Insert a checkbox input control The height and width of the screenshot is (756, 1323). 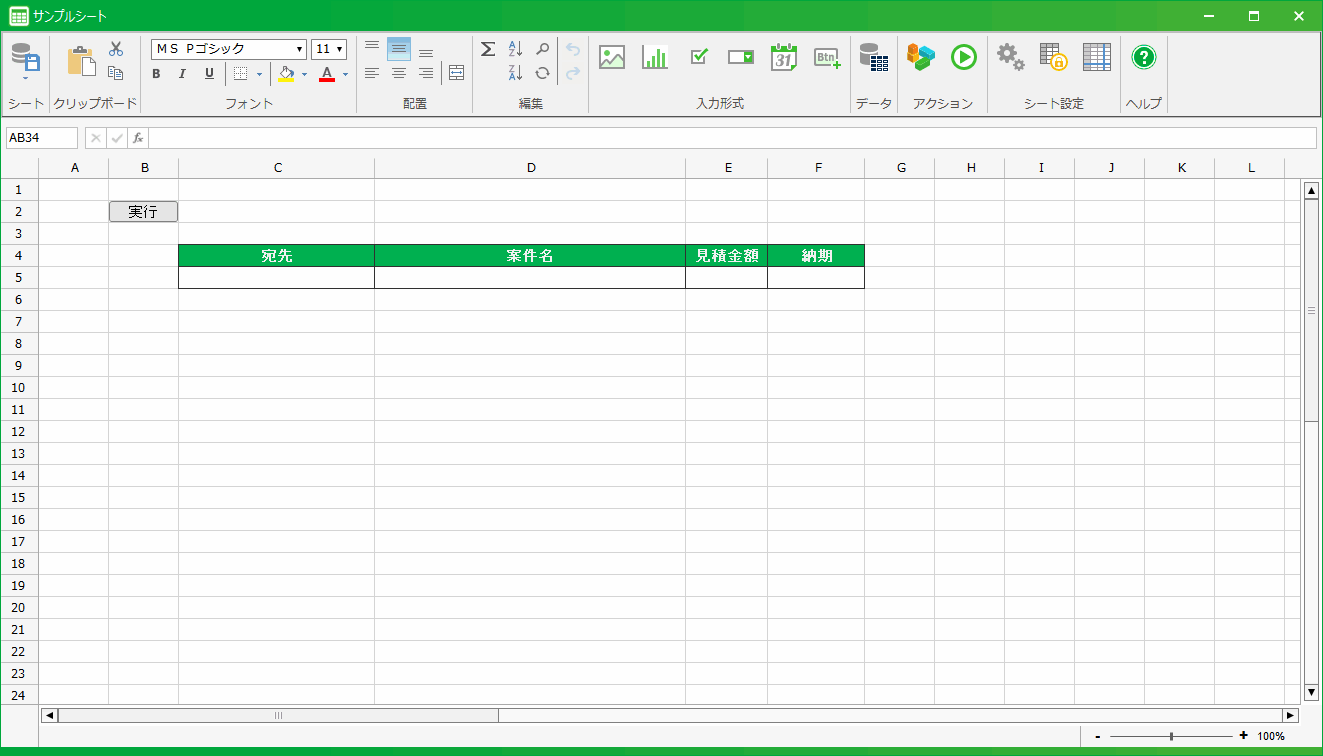point(699,57)
